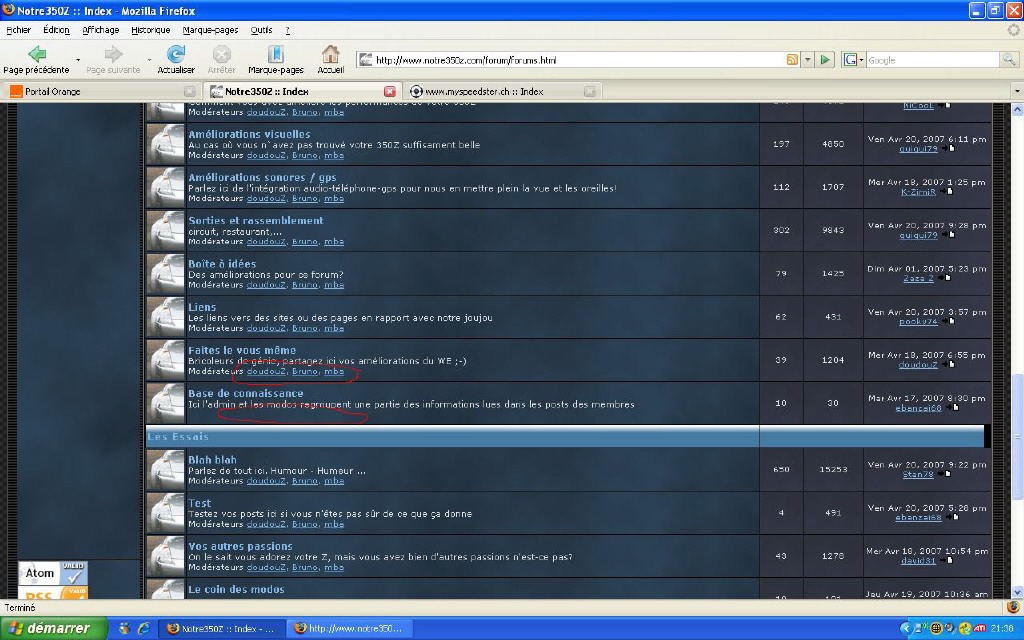Close the Notre350Z :: Index tab
Screen dimensions: 1024x640
pyautogui.click(x=390, y=91)
